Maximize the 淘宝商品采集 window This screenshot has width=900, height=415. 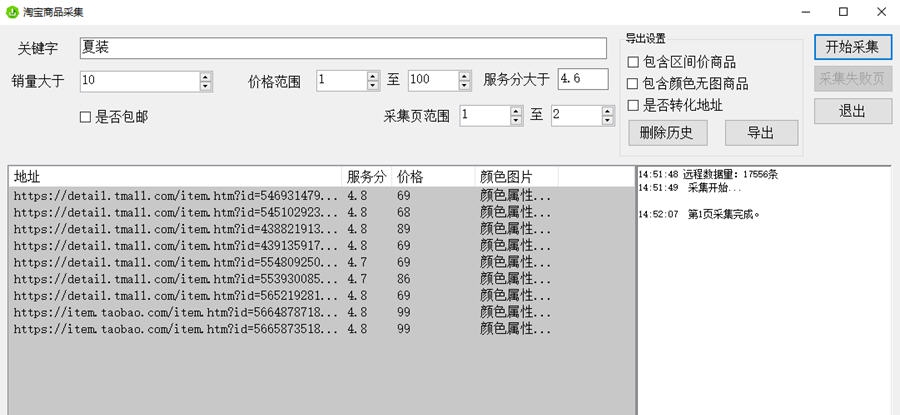pos(843,11)
